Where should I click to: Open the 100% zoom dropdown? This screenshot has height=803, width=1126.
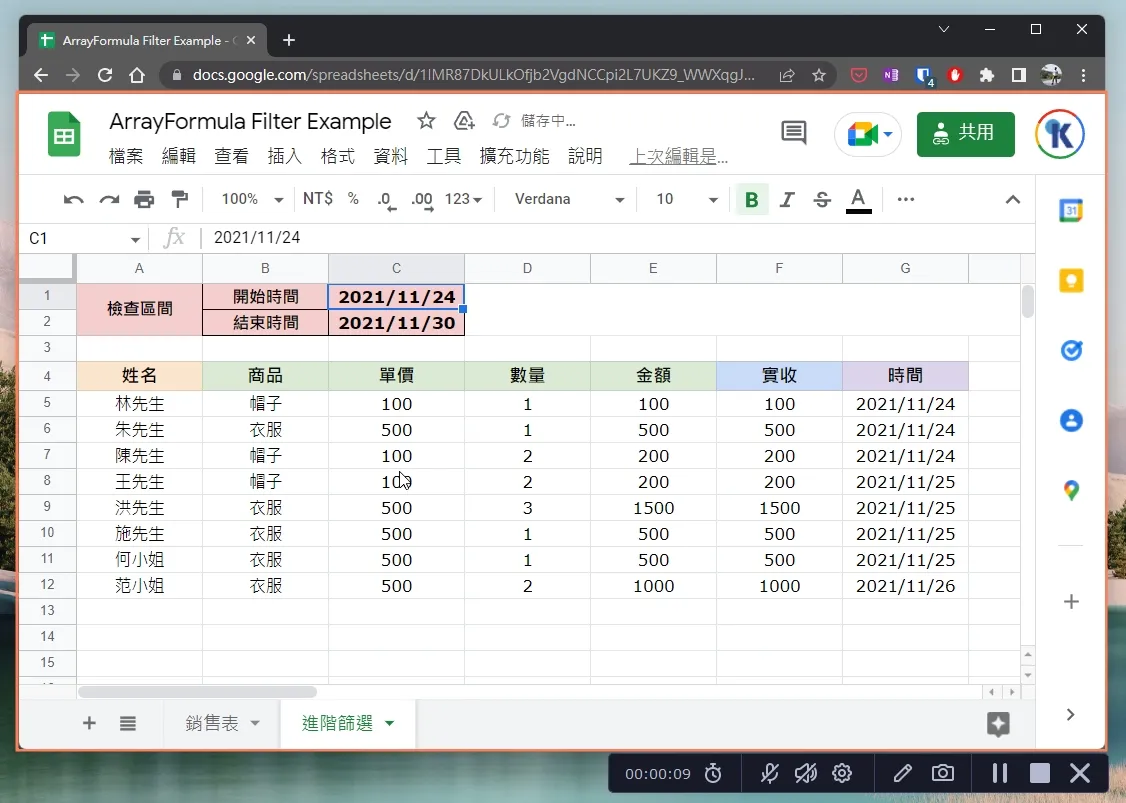coord(252,200)
